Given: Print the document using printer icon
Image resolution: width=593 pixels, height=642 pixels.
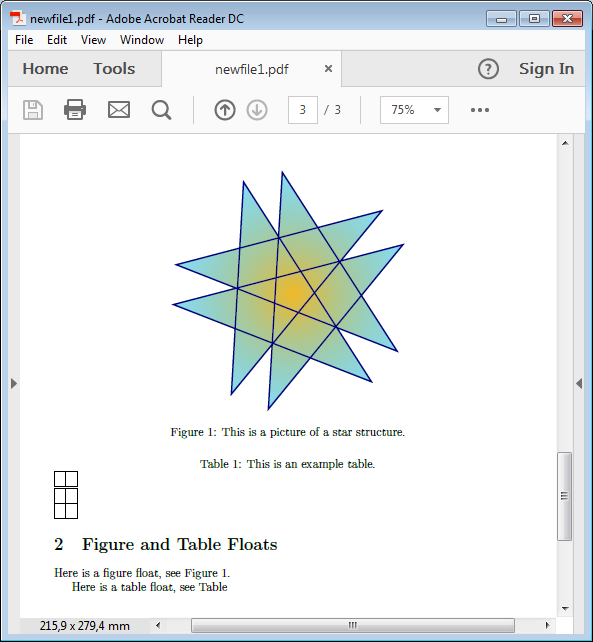Looking at the screenshot, I should (x=75, y=110).
